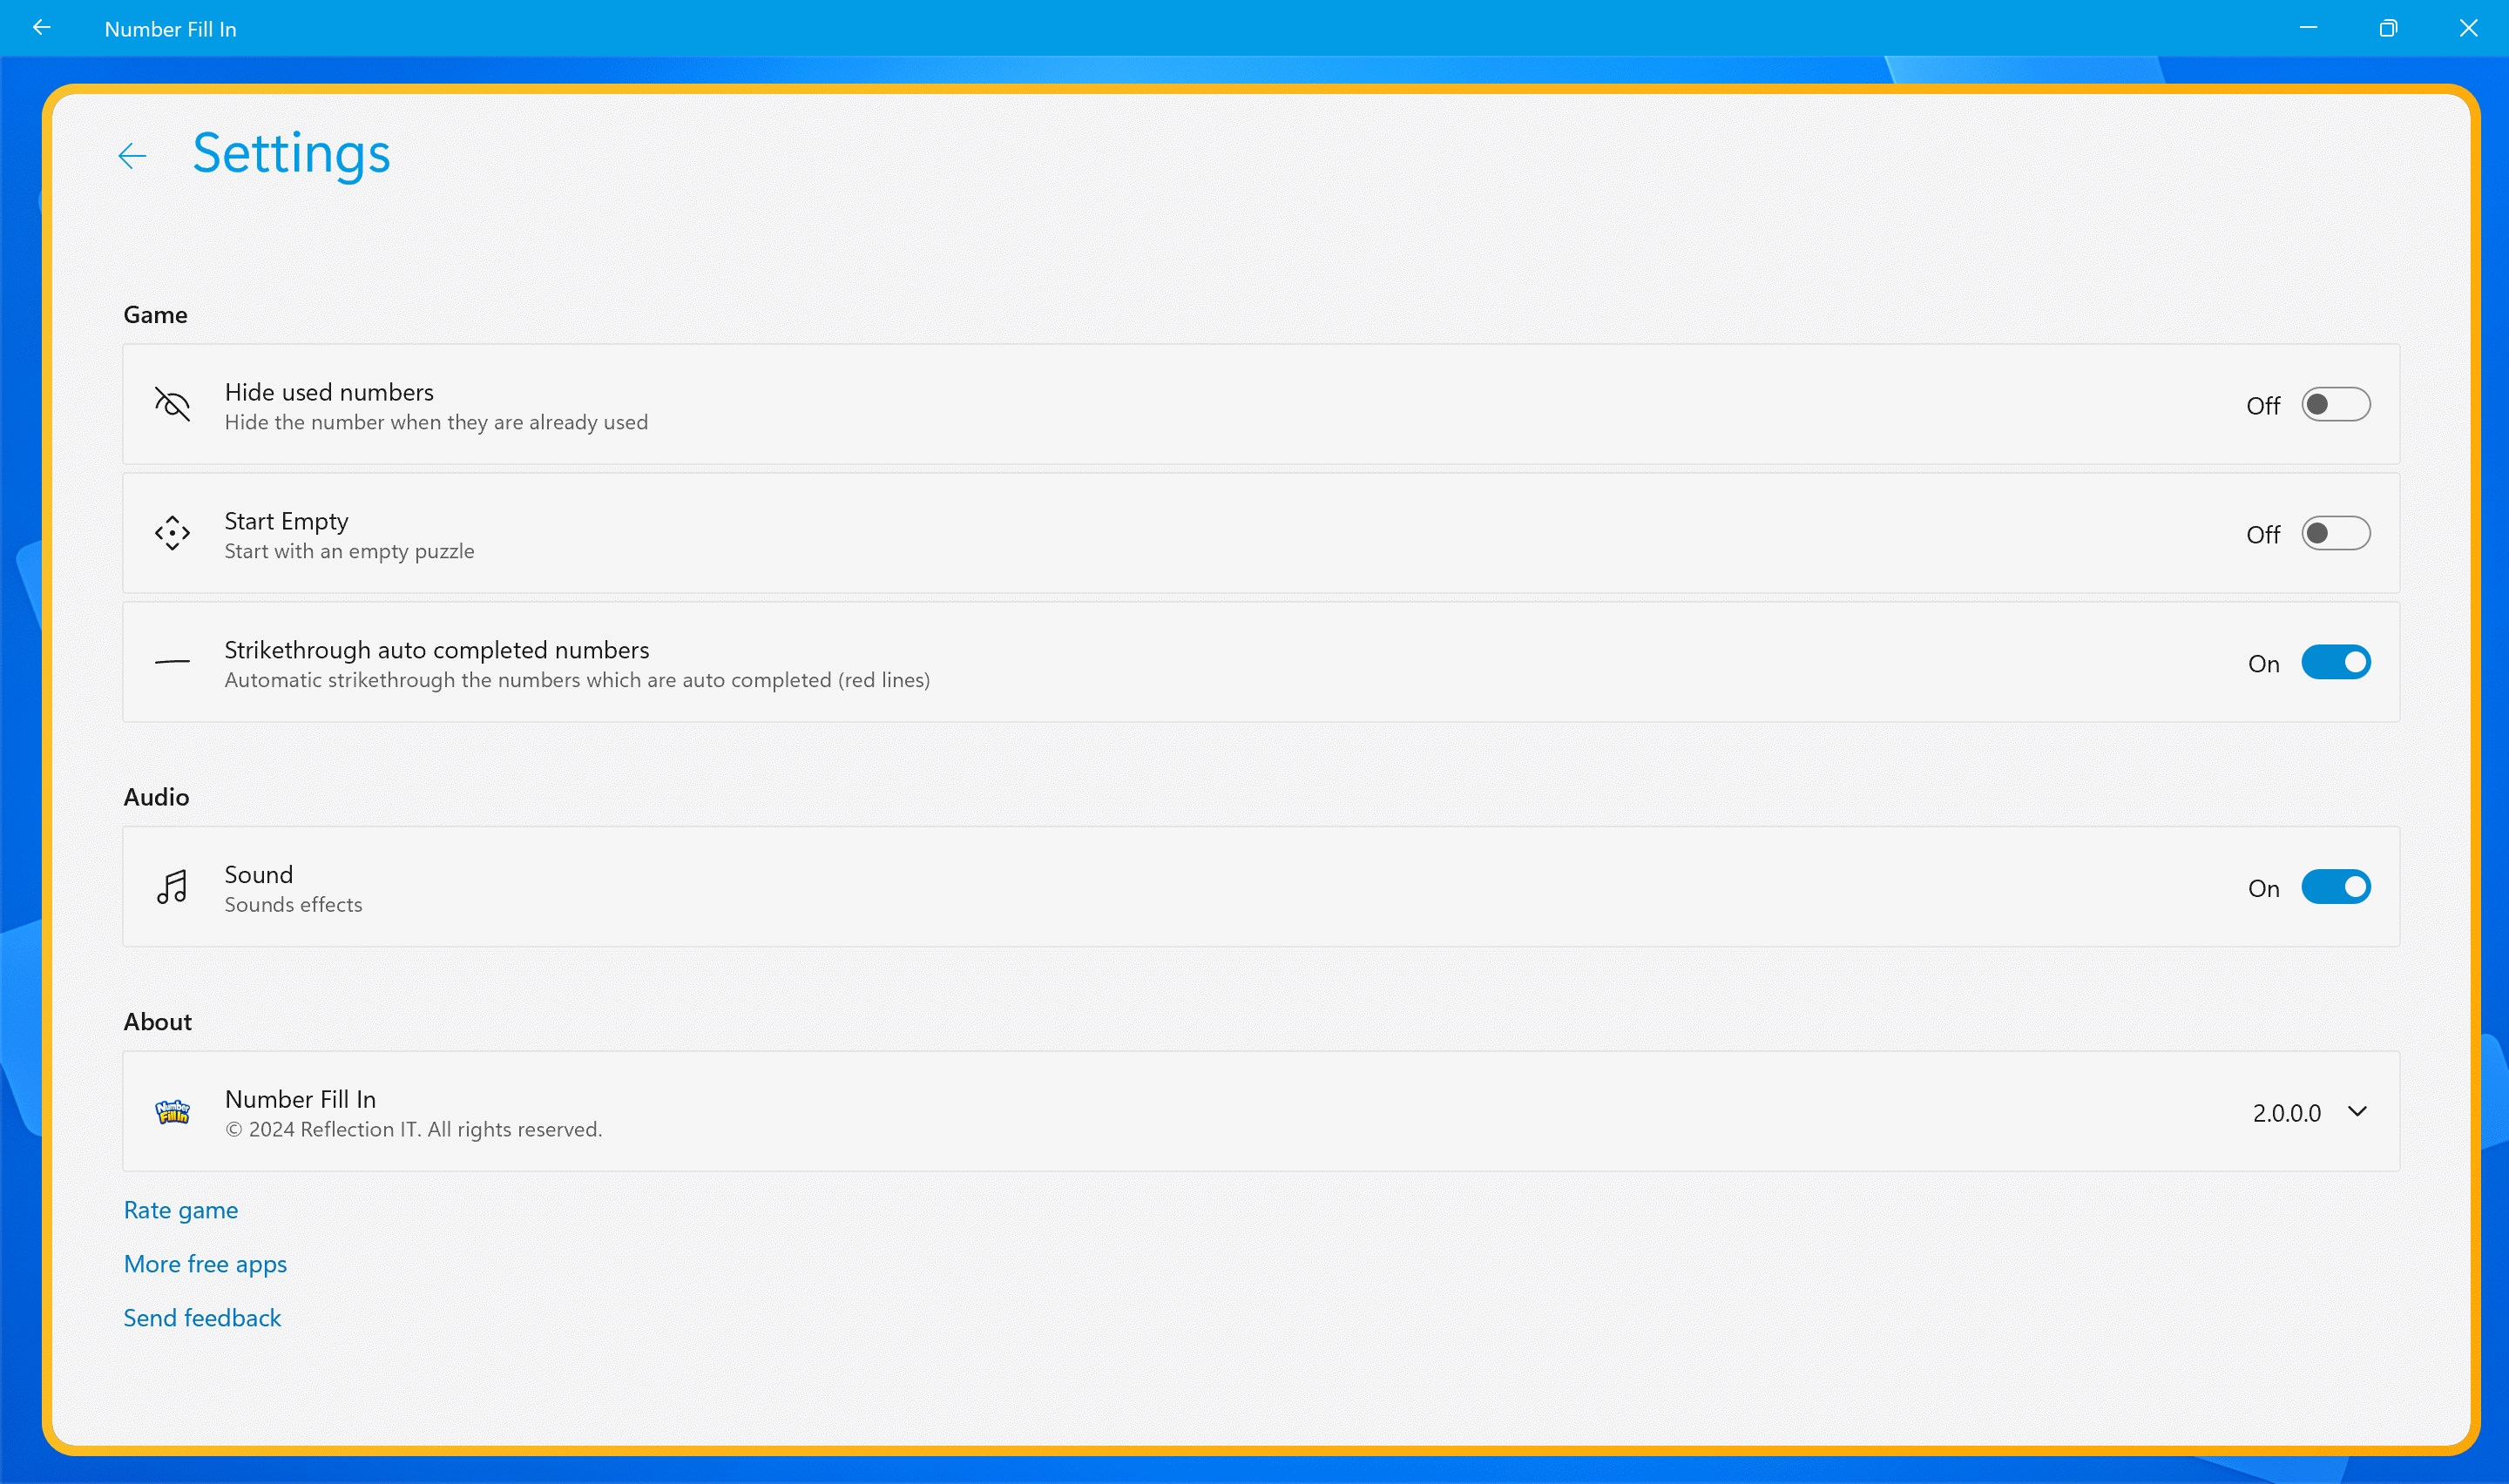This screenshot has width=2509, height=1484.
Task: Expand the Number Fill In version chevron
Action: [x=2357, y=1112]
